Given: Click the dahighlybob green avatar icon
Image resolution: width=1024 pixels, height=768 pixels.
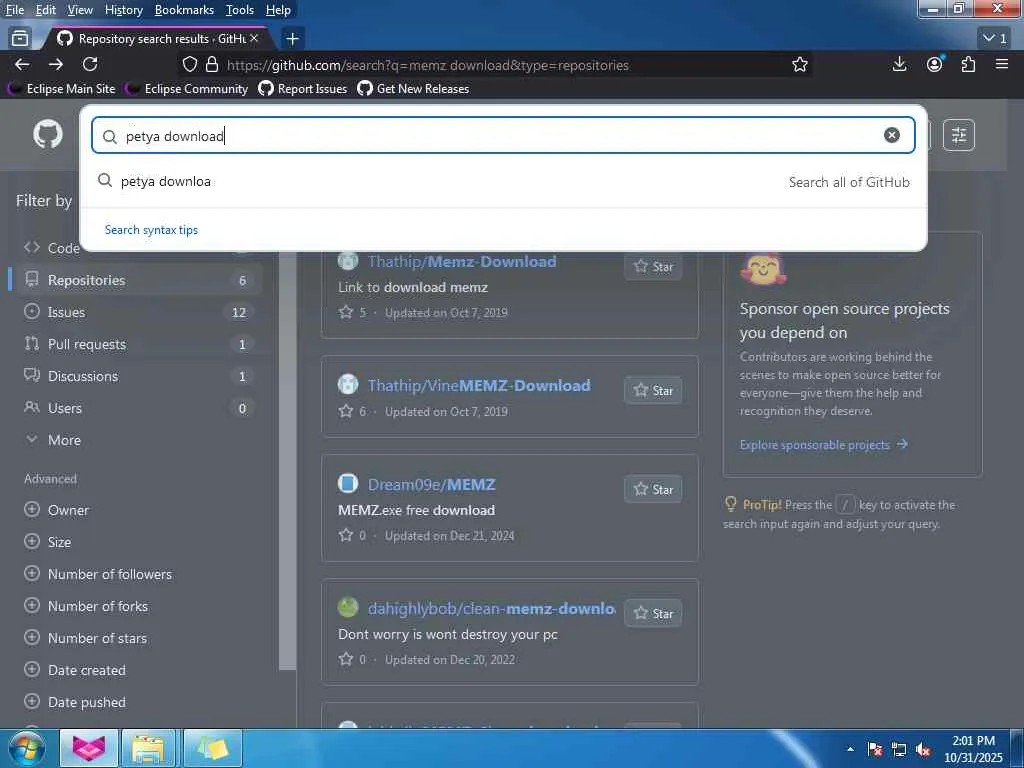Looking at the screenshot, I should click(x=347, y=607).
